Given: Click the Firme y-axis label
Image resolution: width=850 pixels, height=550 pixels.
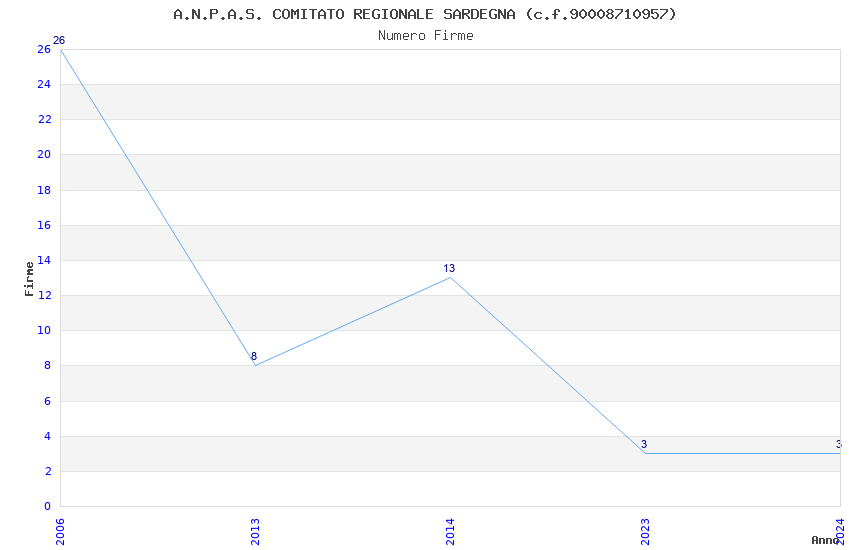Looking at the screenshot, I should [29, 279].
